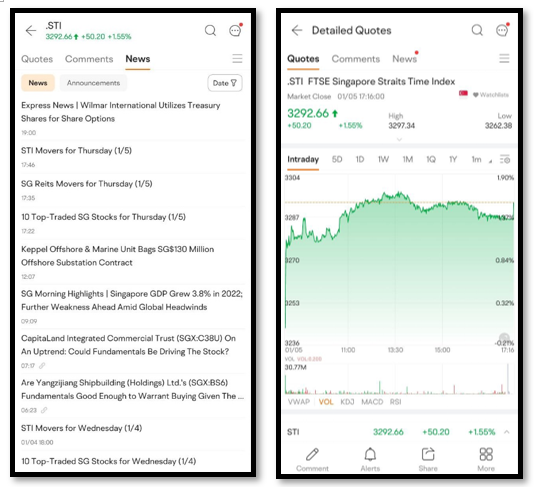Select the News filter pill
The width and height of the screenshot is (537, 487).
click(38, 83)
